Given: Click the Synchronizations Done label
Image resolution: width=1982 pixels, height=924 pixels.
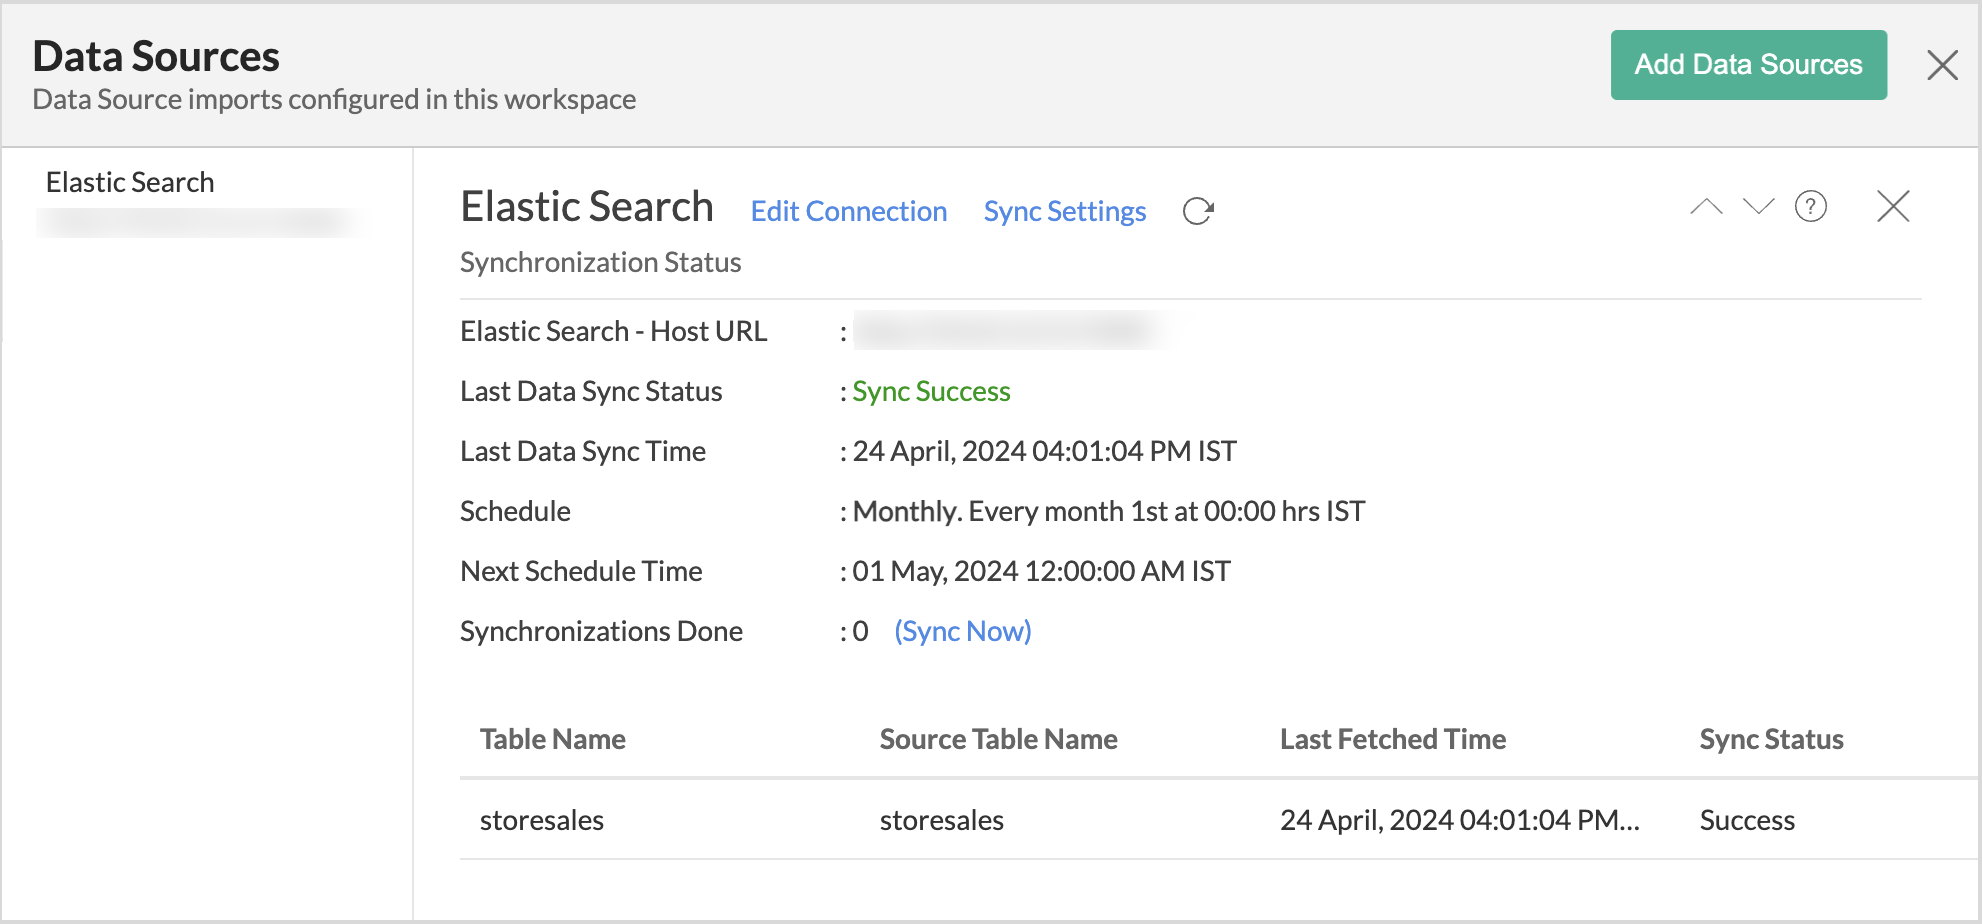Looking at the screenshot, I should 601,631.
